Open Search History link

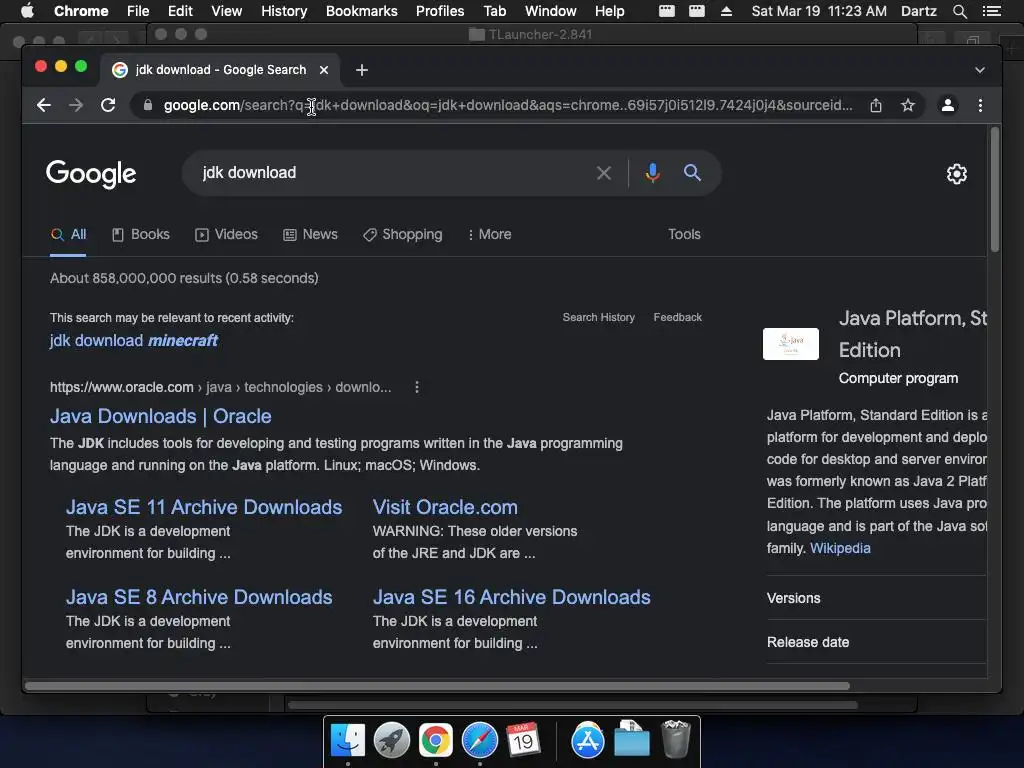click(x=599, y=317)
